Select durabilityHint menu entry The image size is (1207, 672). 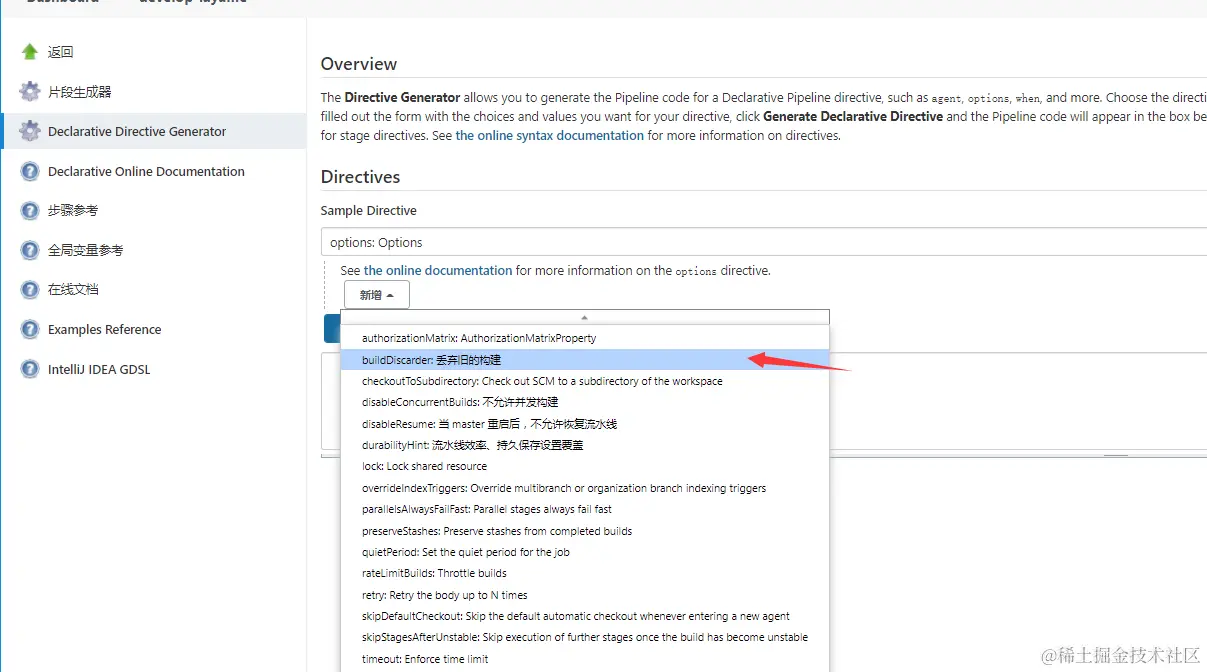coord(585,445)
